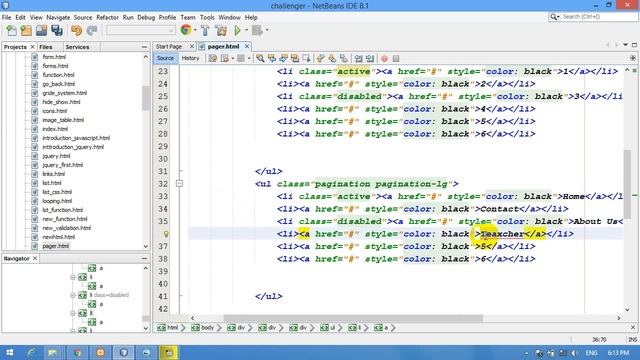Viewport: 640px width, 360px height.
Task: Click the editor horizontal scrollbar thumb
Action: (353, 318)
